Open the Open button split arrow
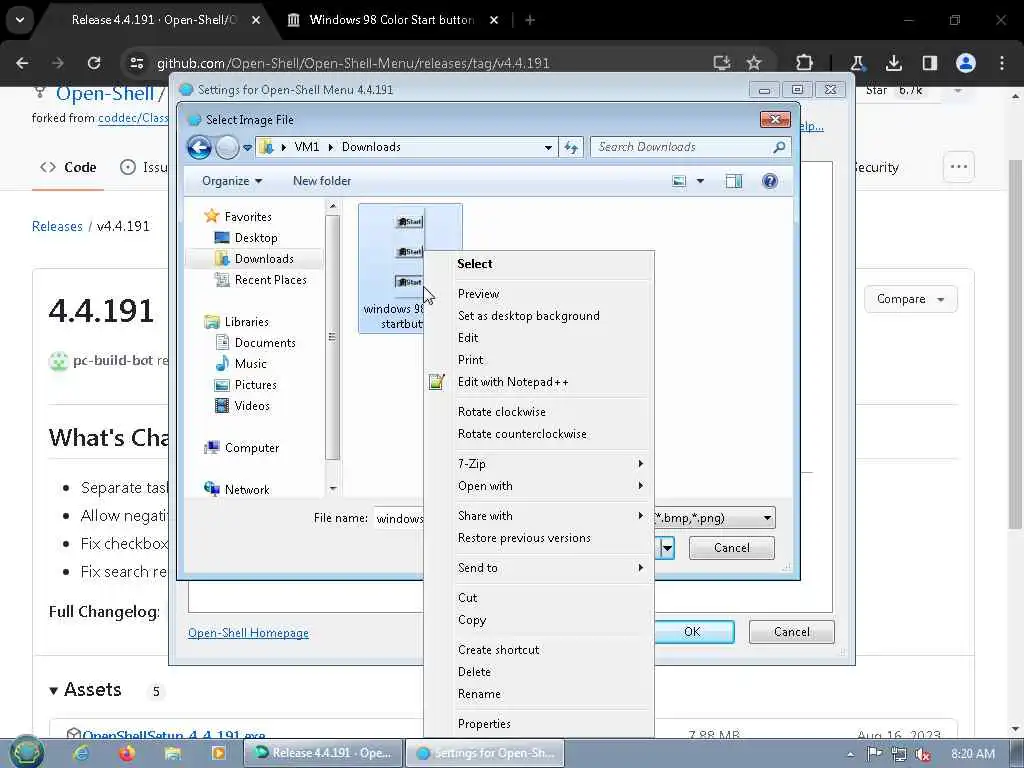 [x=667, y=548]
